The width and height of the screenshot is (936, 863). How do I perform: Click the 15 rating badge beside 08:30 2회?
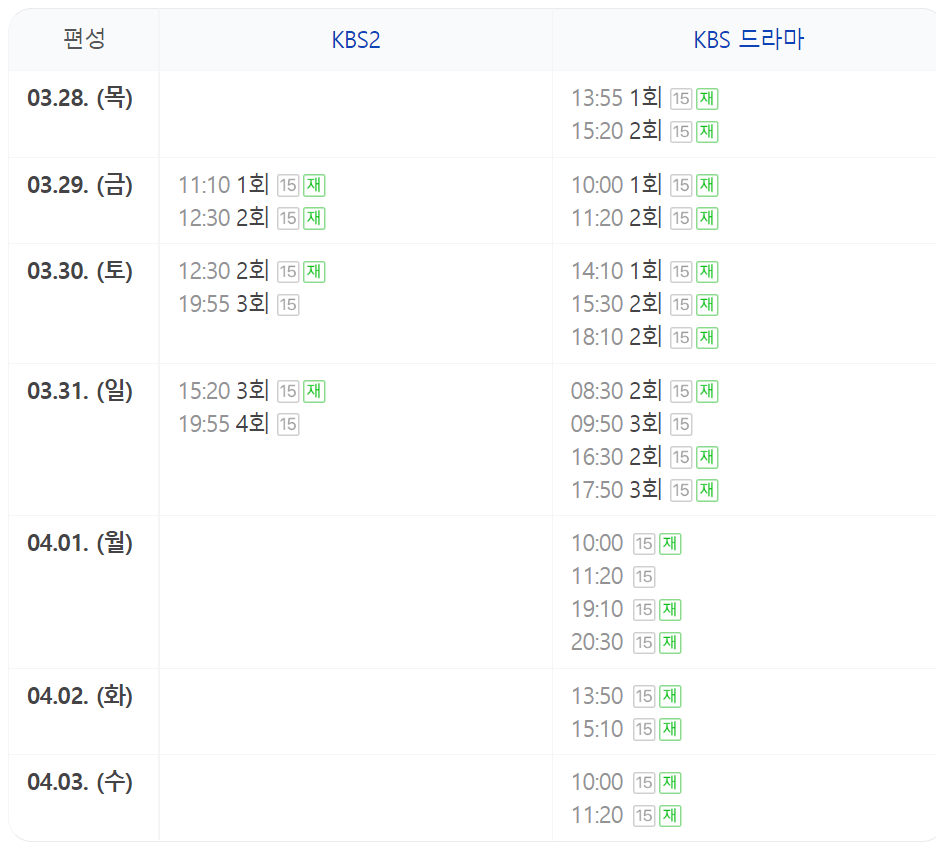[681, 392]
